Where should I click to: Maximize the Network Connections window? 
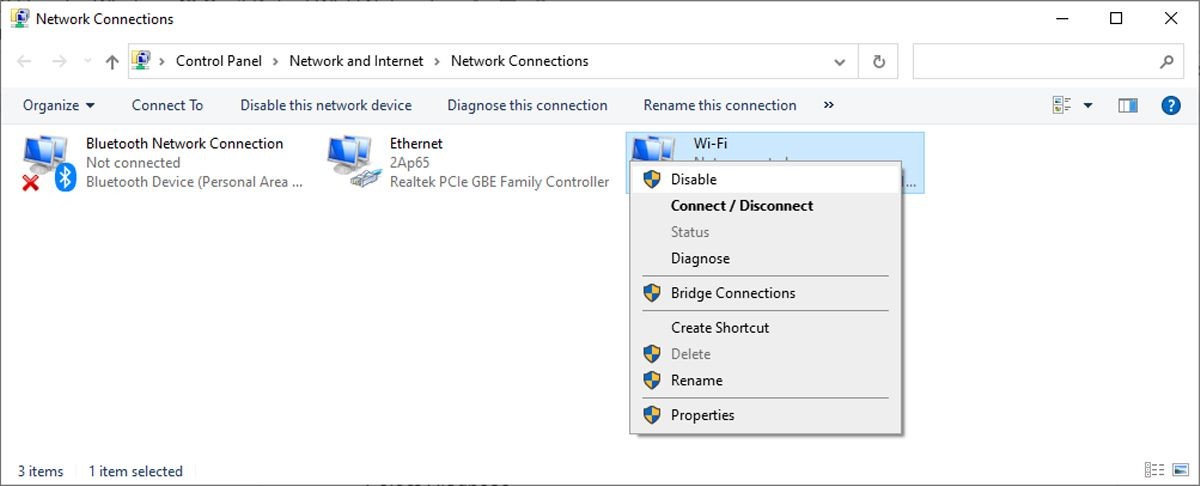(x=1116, y=18)
